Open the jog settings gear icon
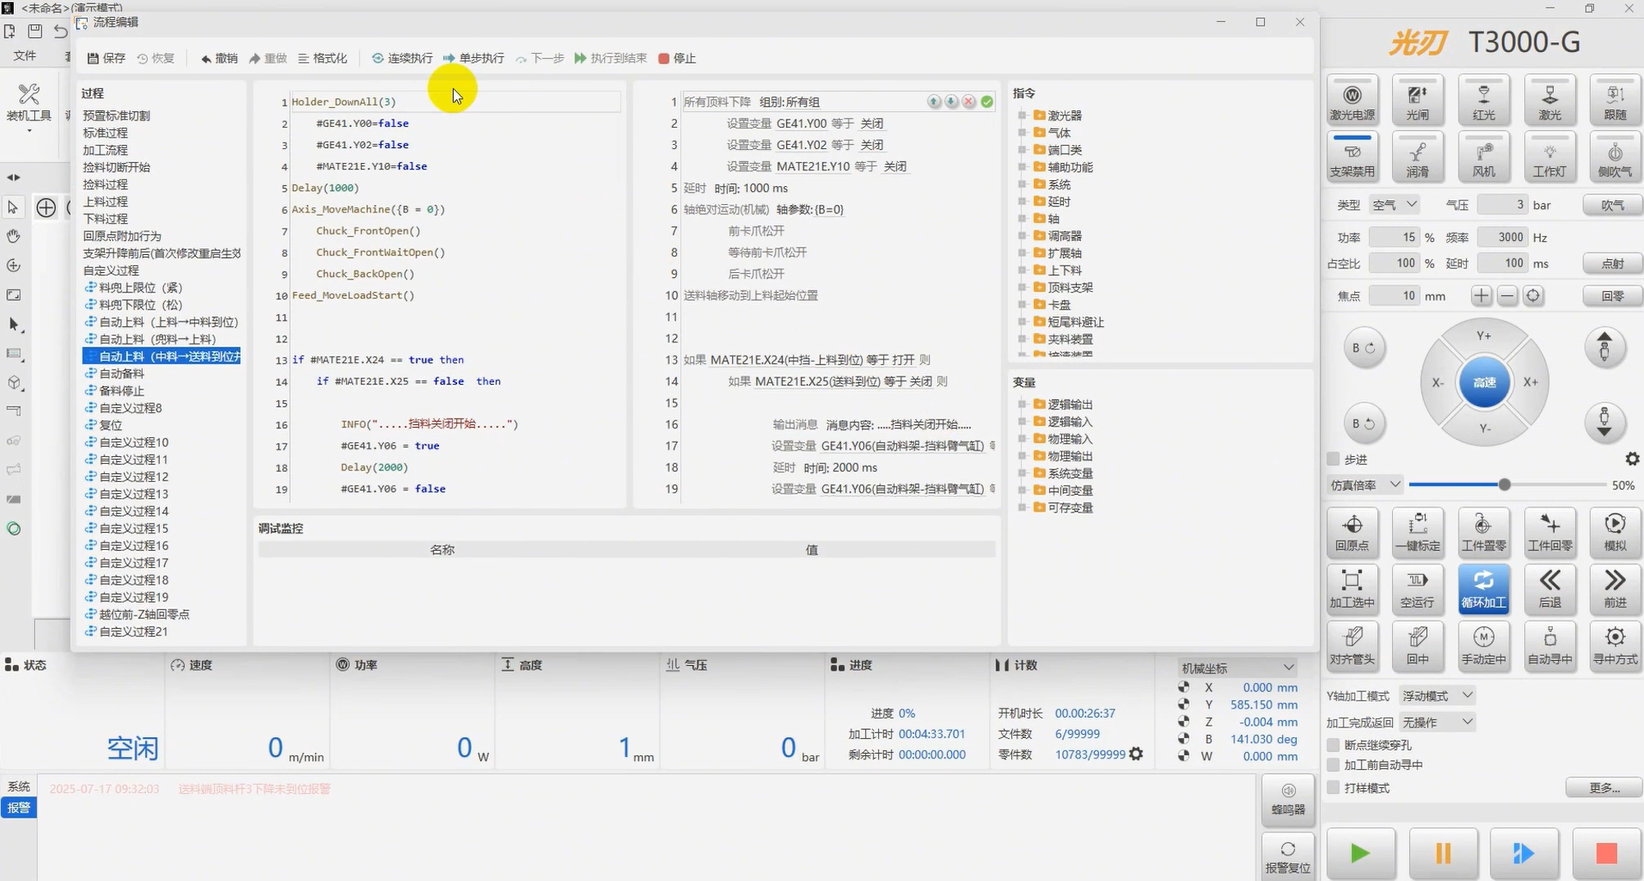 tap(1632, 459)
